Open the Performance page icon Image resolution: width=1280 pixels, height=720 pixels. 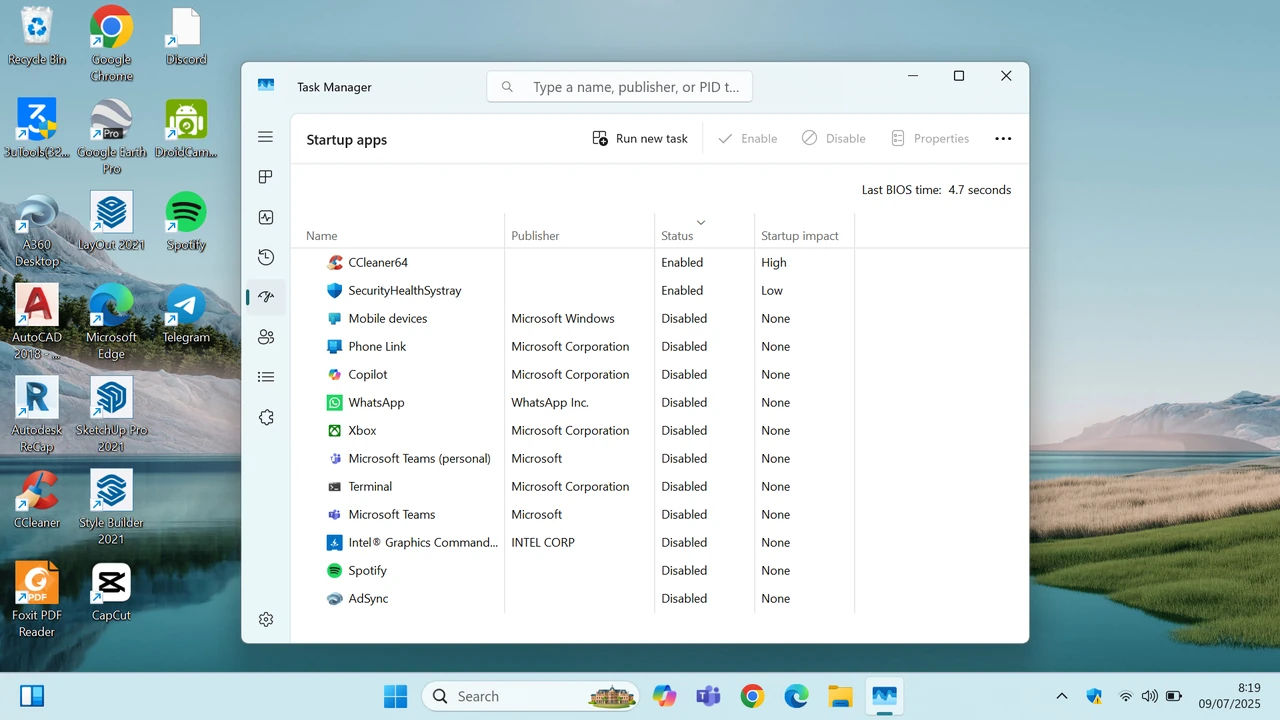coord(265,217)
